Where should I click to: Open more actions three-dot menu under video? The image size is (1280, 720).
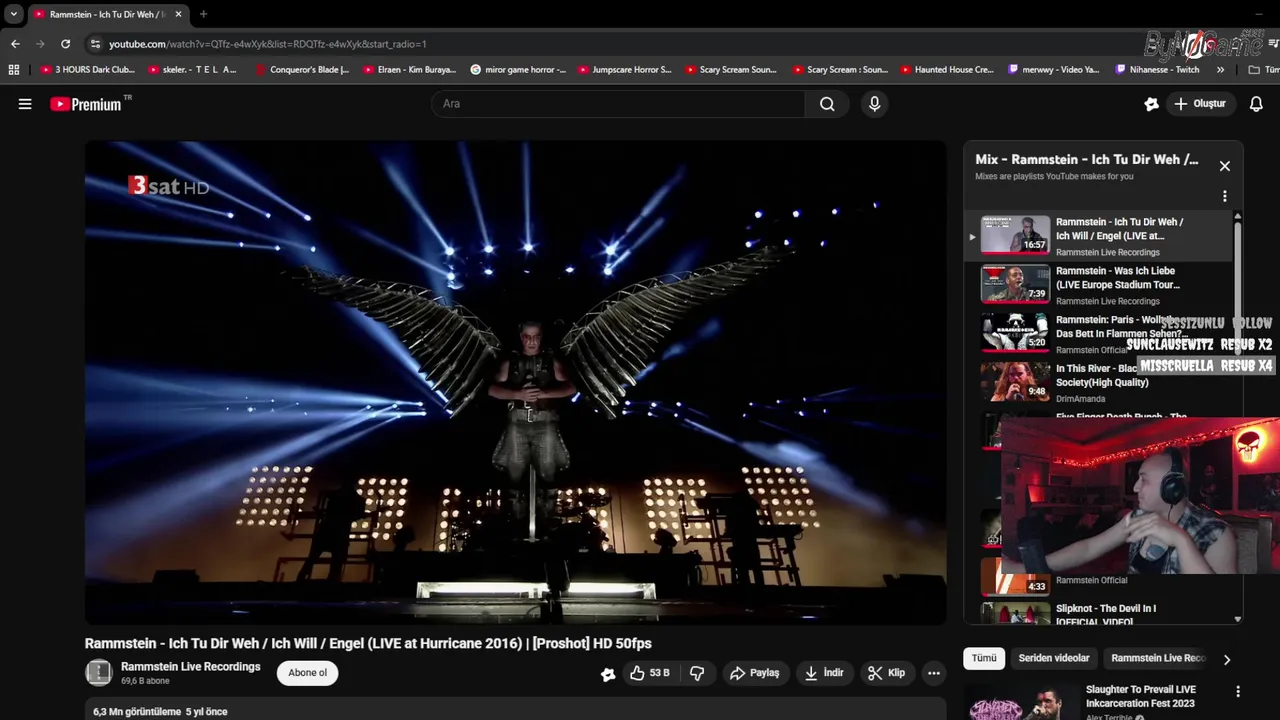point(934,673)
